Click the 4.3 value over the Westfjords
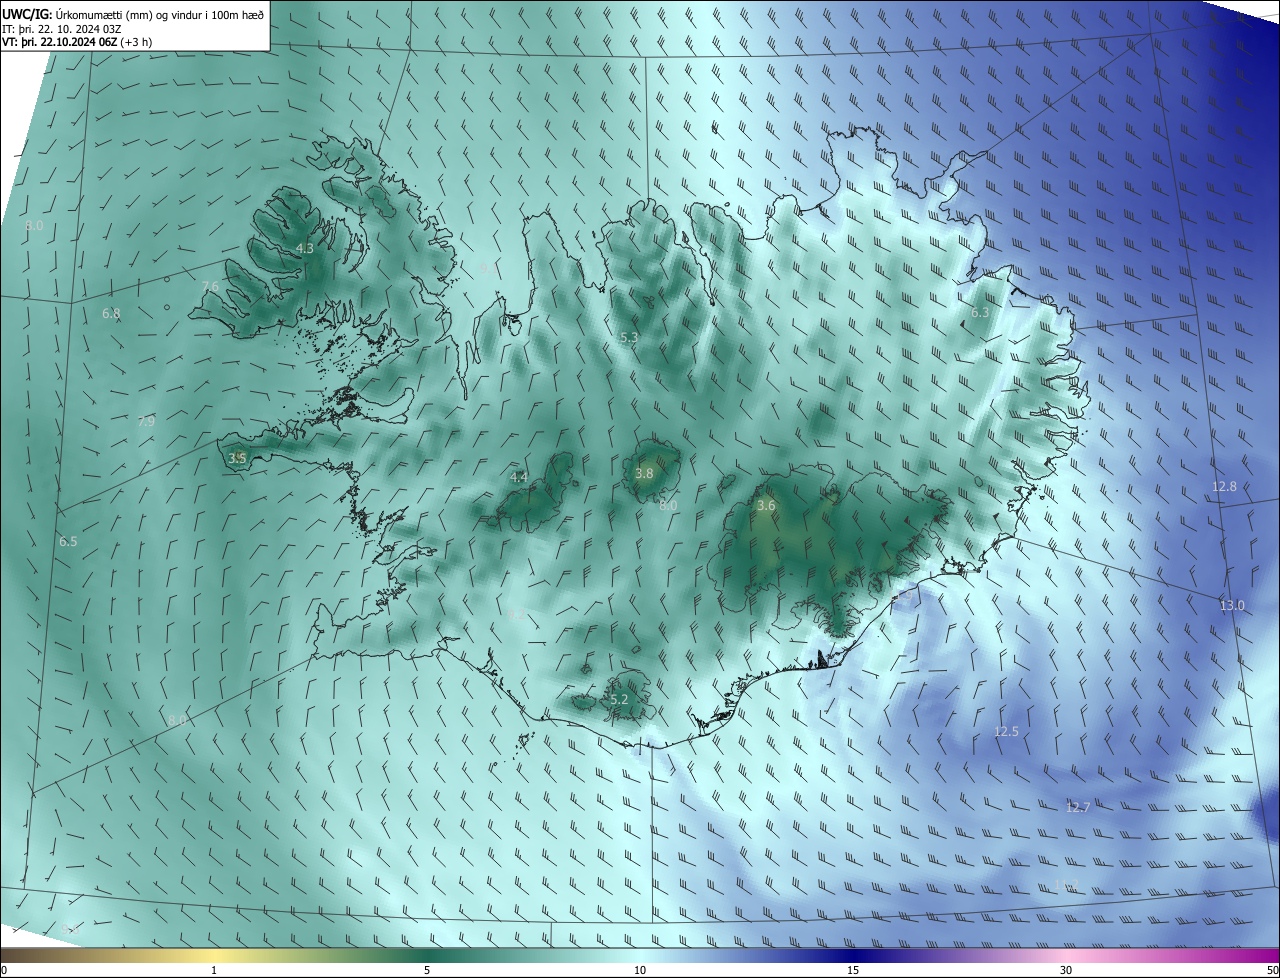The height and width of the screenshot is (978, 1280). point(305,248)
